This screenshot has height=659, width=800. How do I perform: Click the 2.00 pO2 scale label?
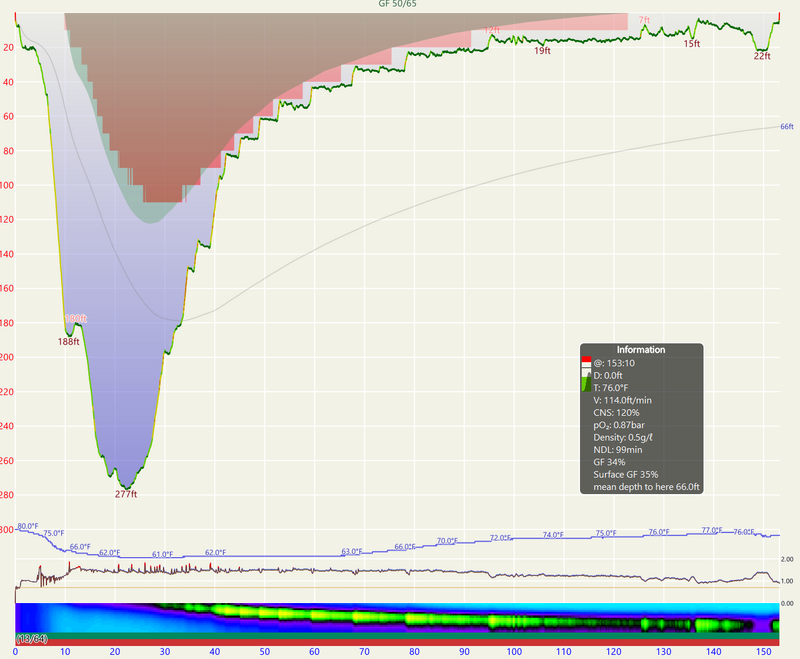tap(786, 560)
